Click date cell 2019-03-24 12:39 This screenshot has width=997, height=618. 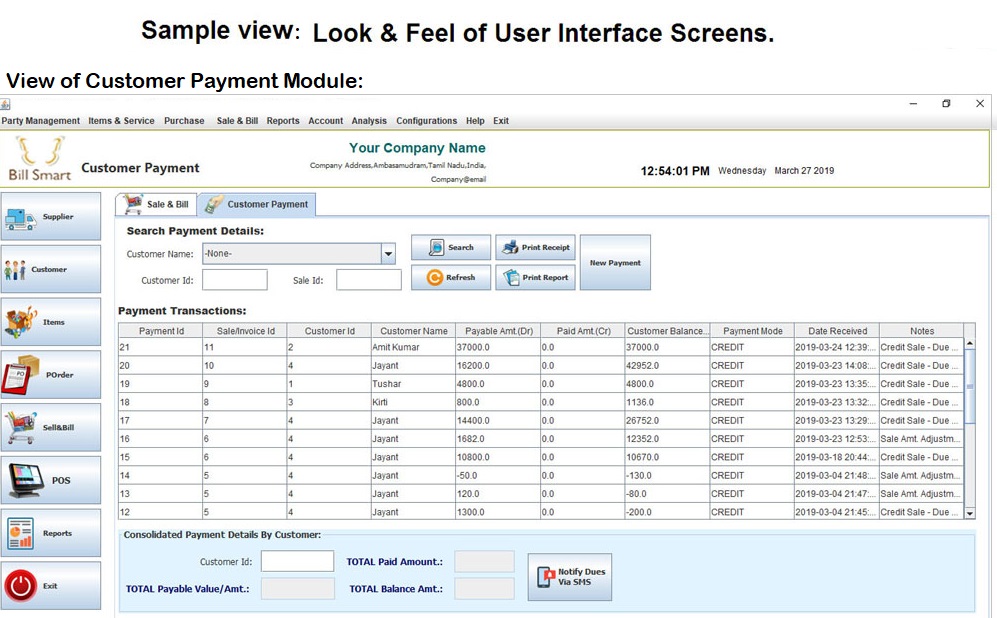coord(837,347)
